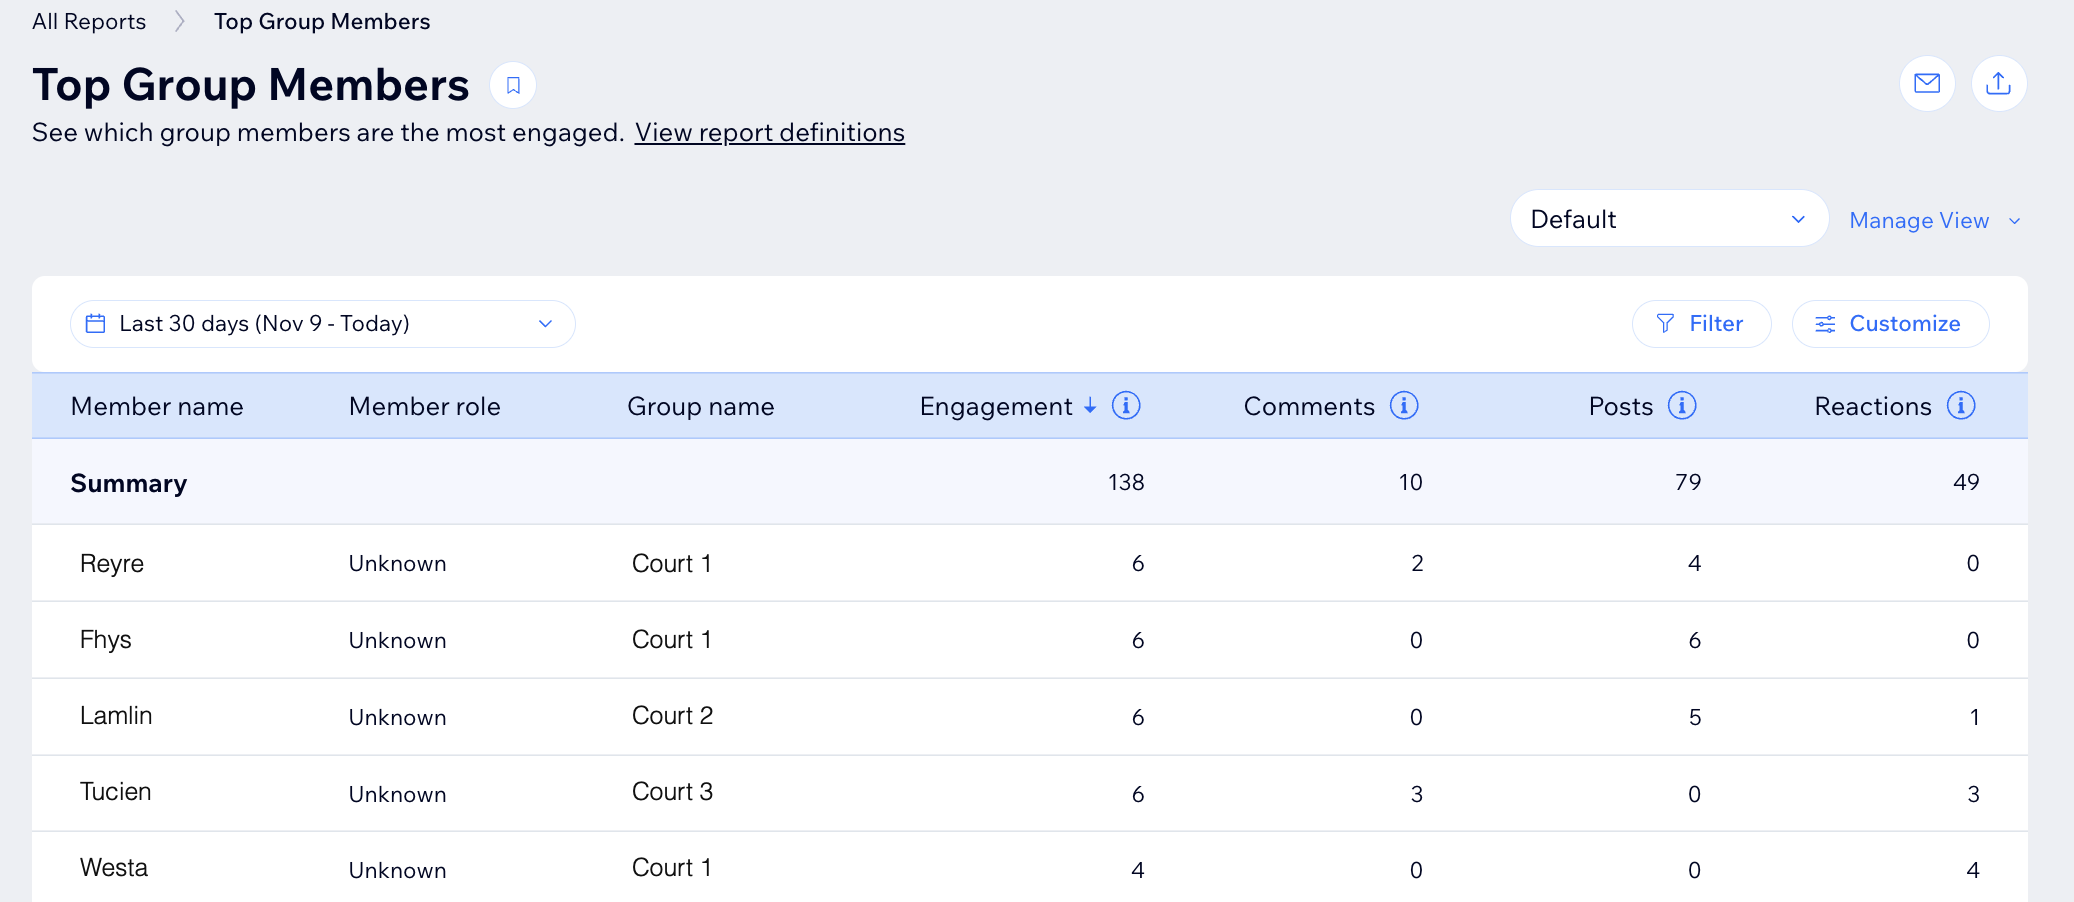Go back to All Reports breadcrumb
Viewport: 2074px width, 902px height.
click(89, 22)
